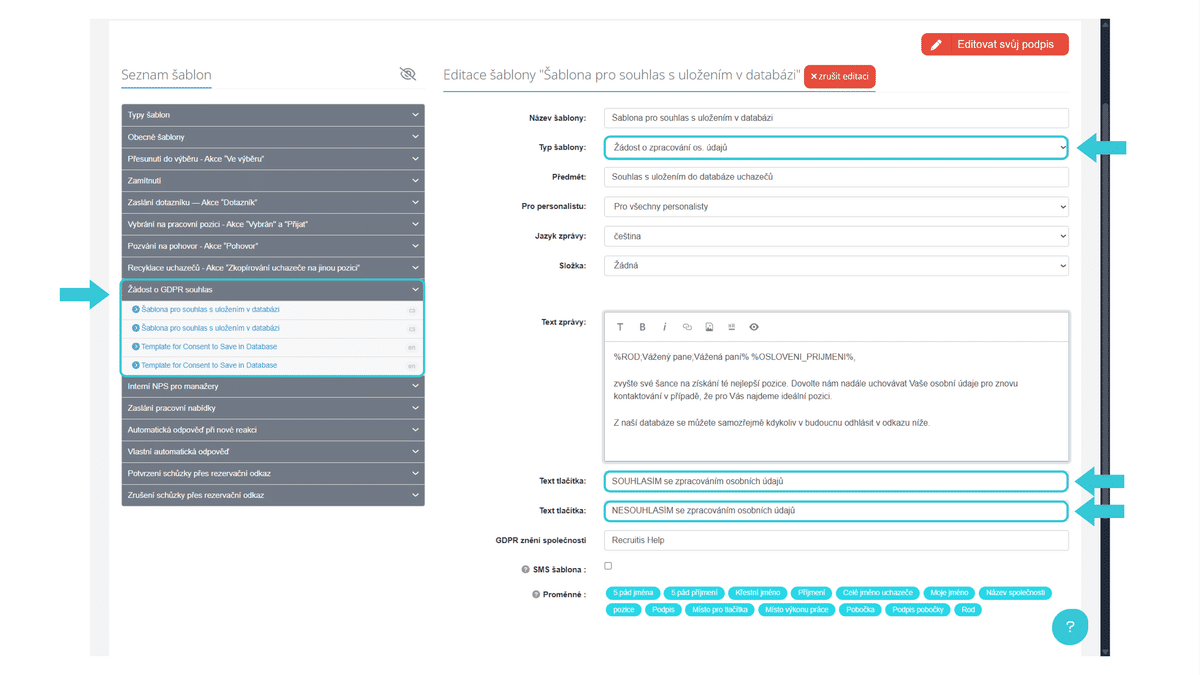Expand Pozvání na pohovor section
Screen dimensions: 1200x675
point(273,245)
